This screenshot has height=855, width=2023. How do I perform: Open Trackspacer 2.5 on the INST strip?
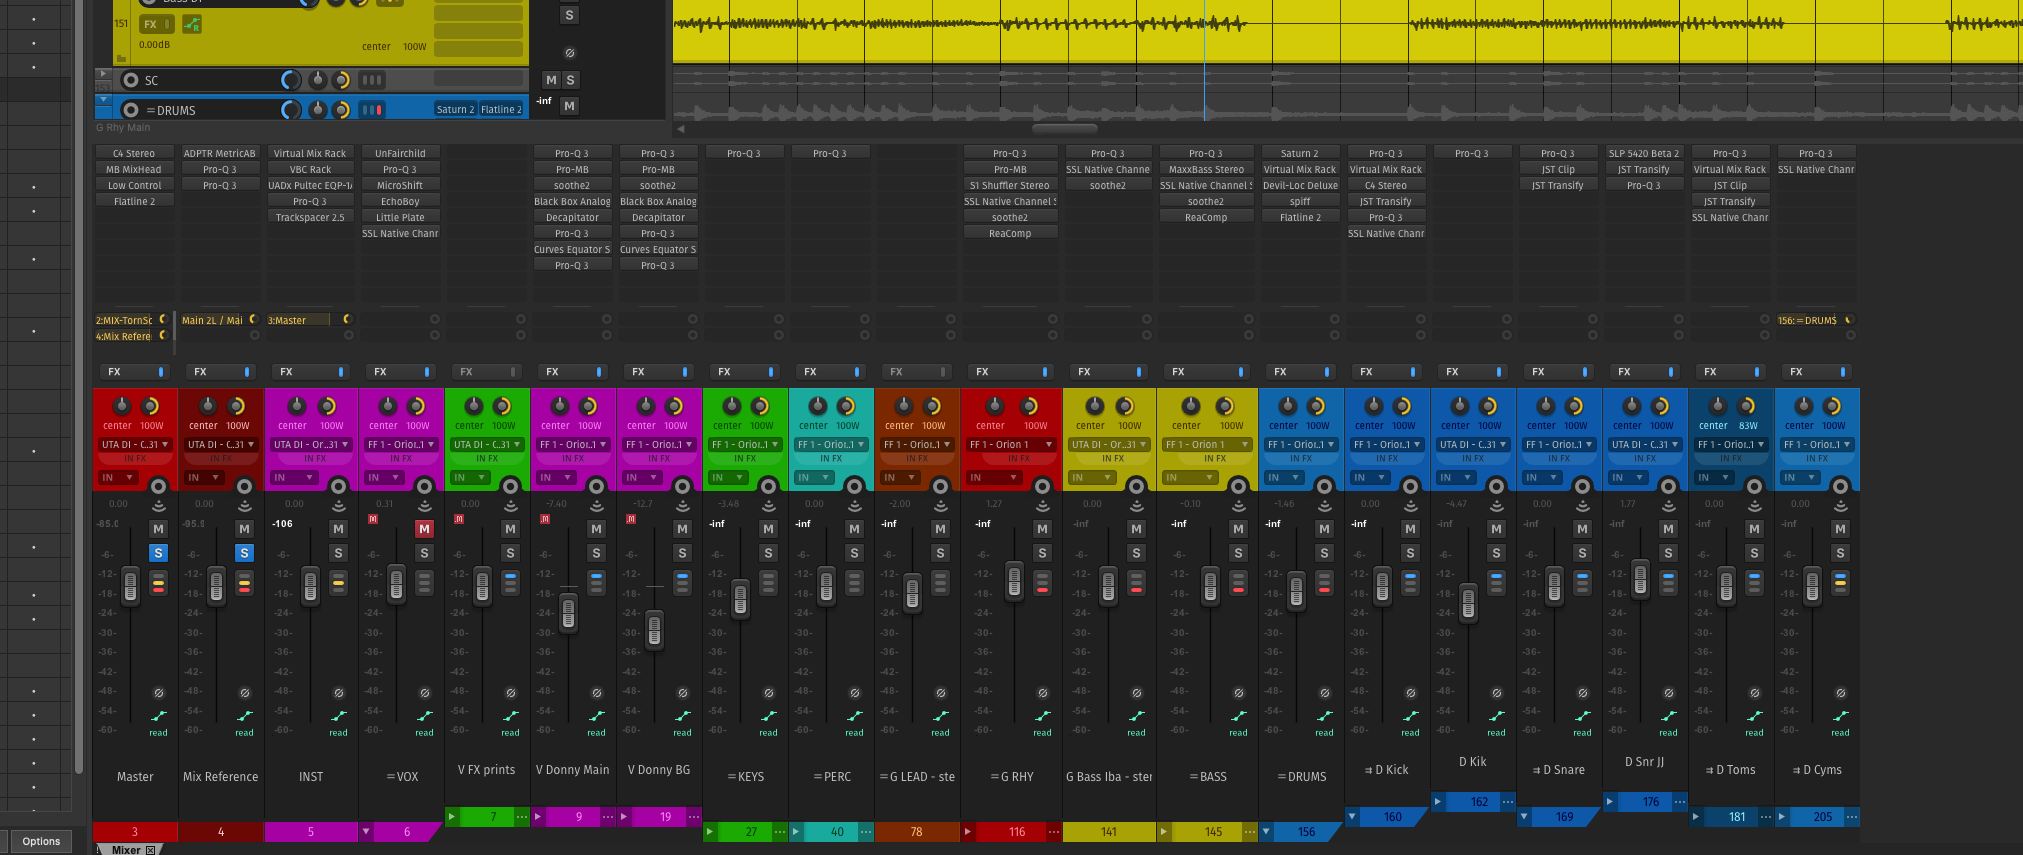pos(310,217)
